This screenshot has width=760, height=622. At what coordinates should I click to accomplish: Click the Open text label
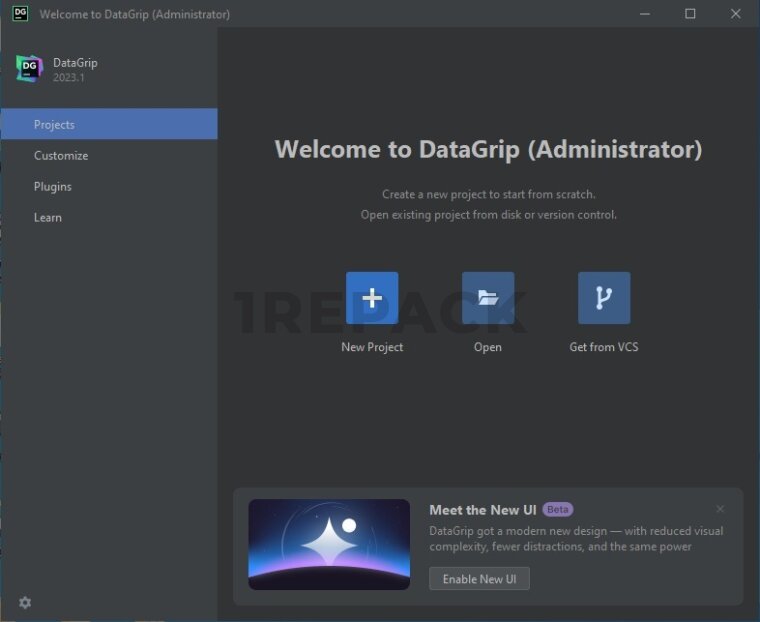click(488, 347)
